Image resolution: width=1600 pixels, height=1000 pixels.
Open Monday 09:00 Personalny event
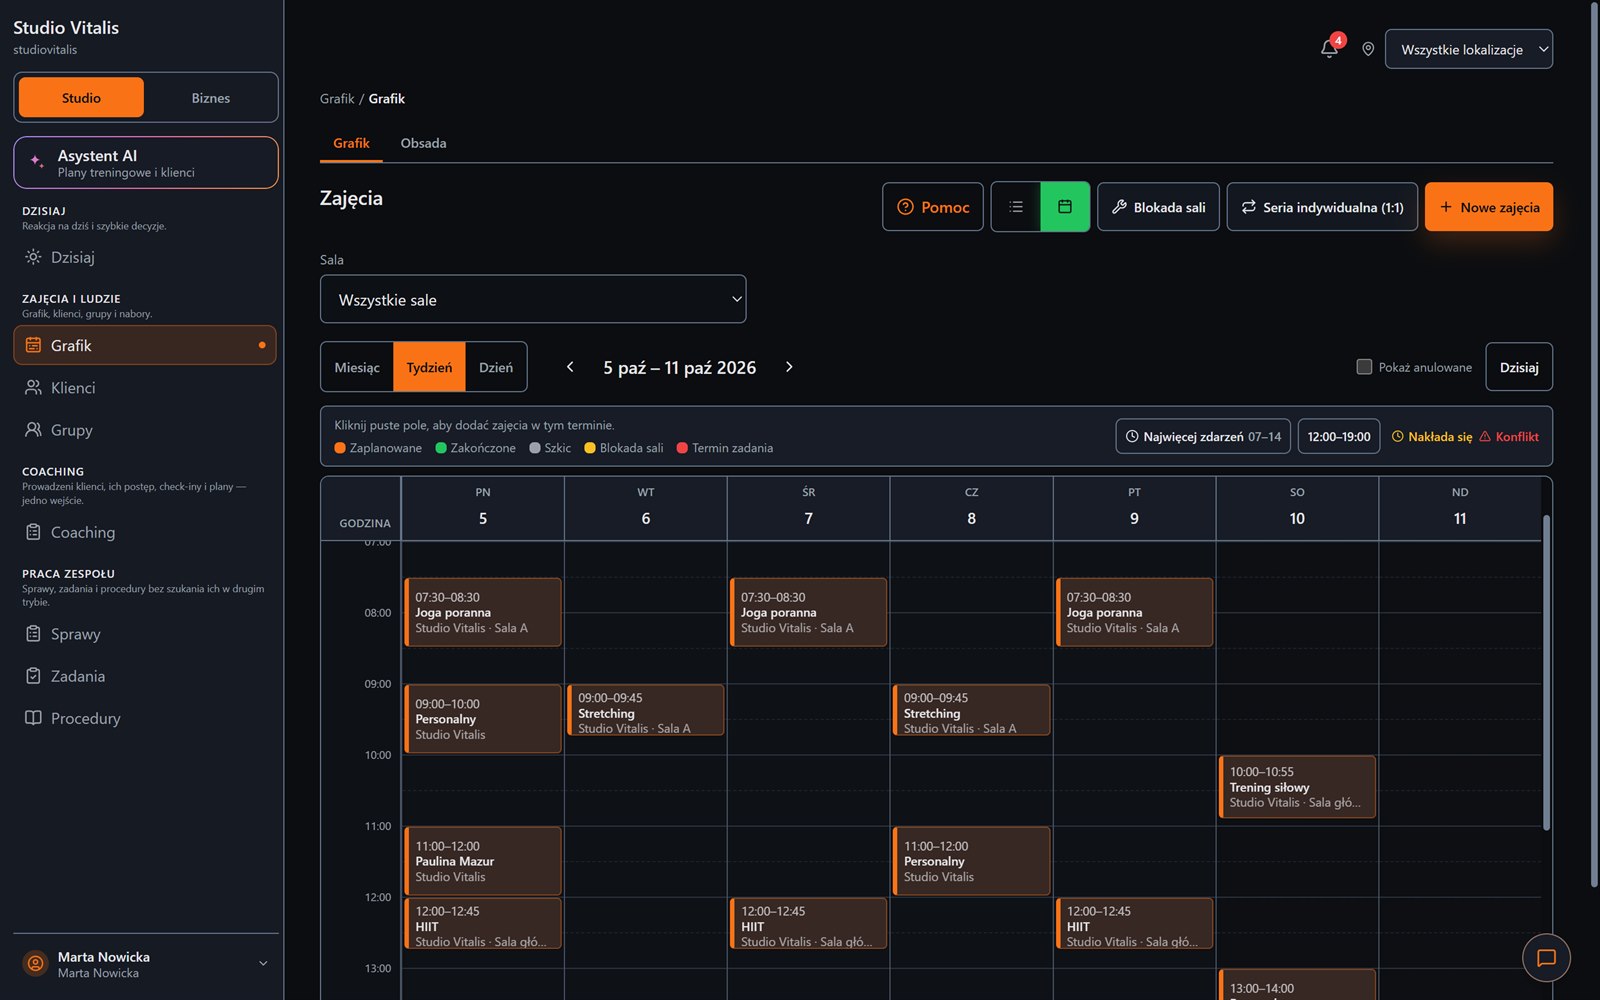point(483,719)
